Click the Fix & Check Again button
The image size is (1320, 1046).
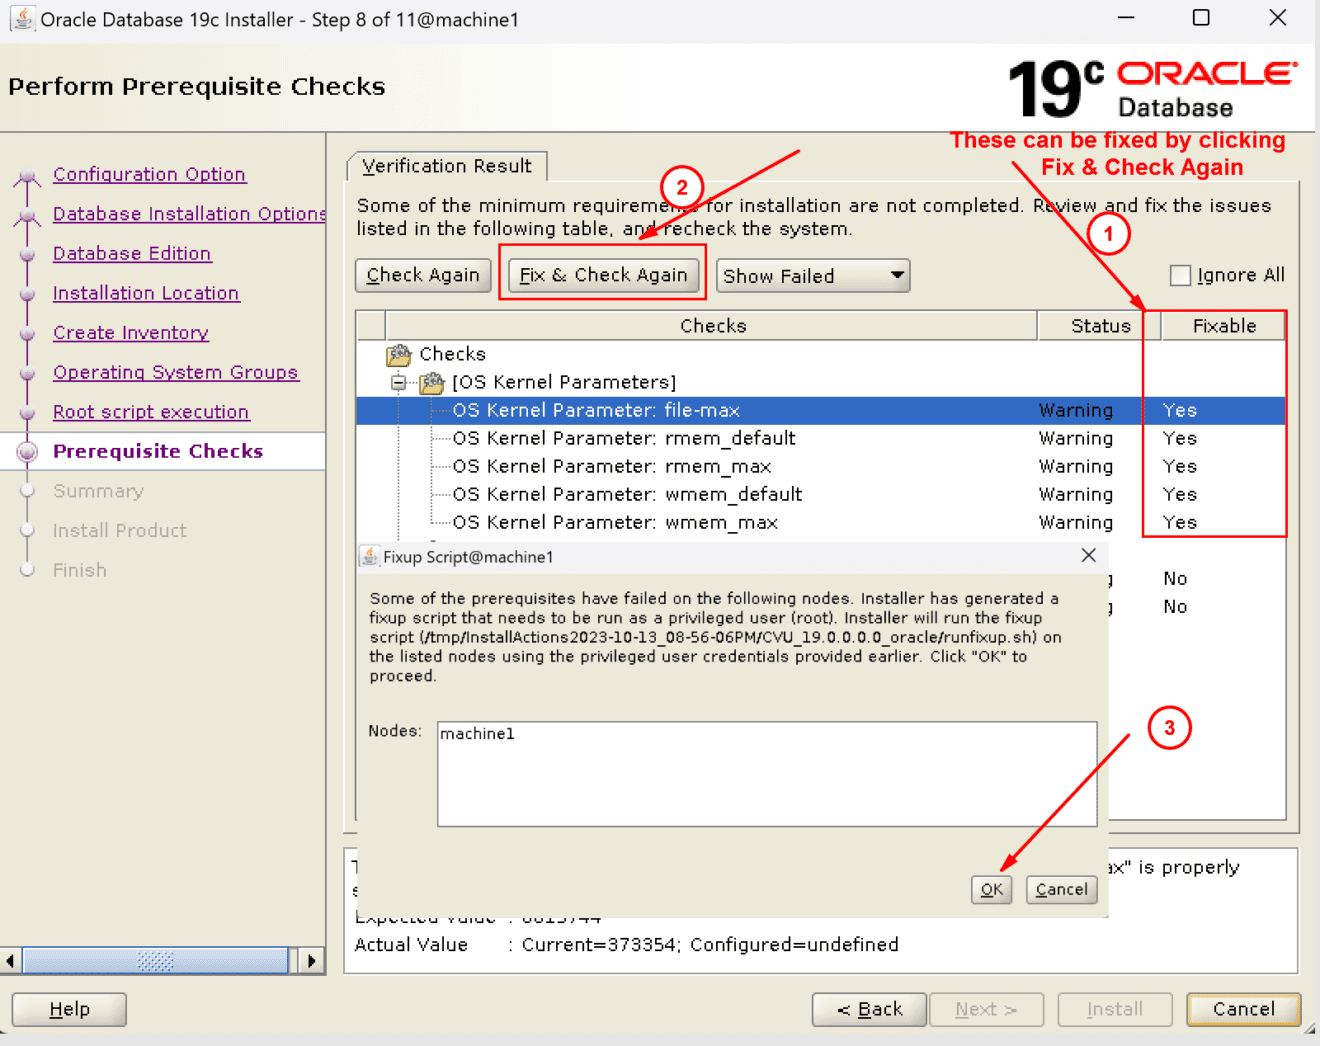pos(602,274)
